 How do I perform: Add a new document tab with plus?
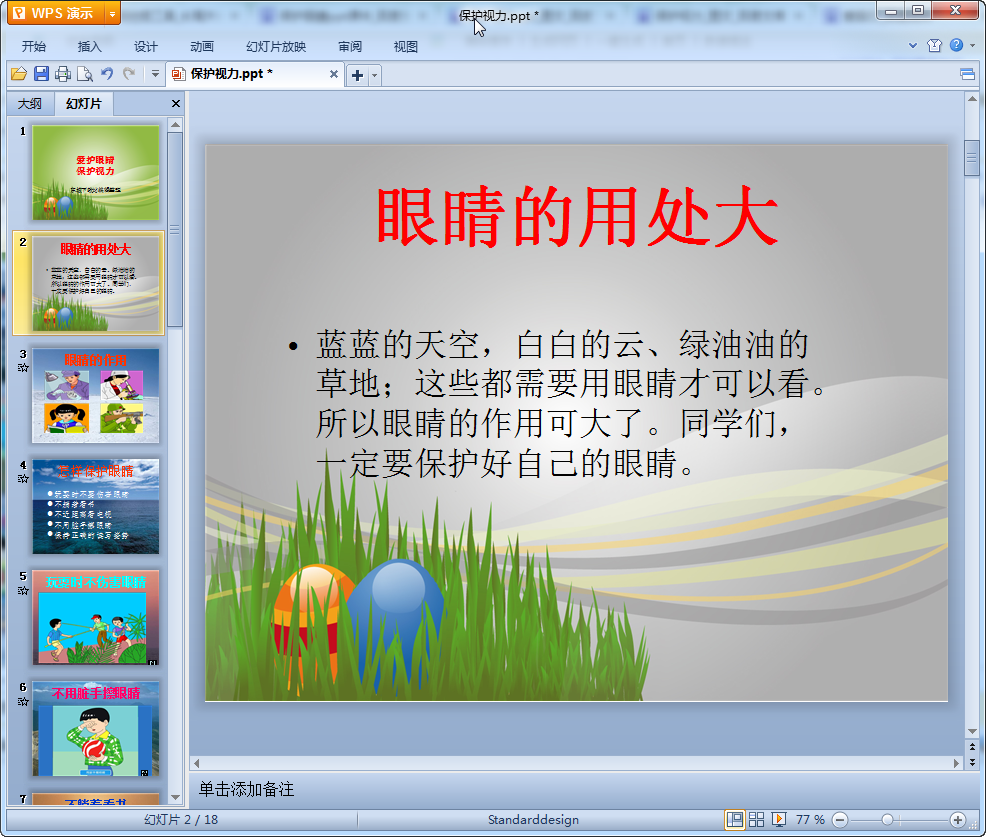click(357, 75)
